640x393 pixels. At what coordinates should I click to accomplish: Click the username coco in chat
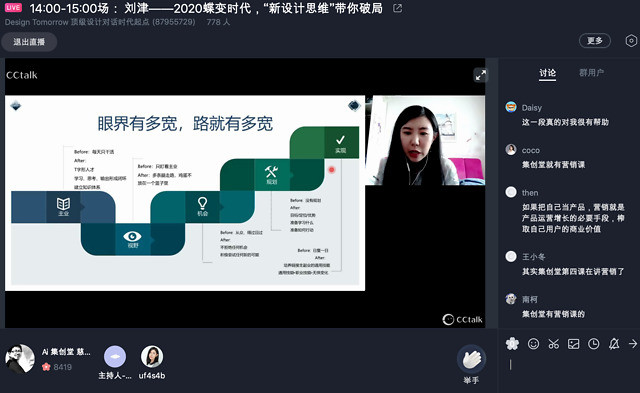[x=531, y=150]
